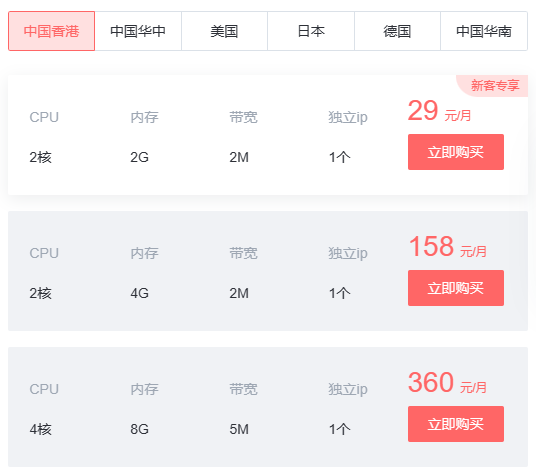Image resolution: width=536 pixels, height=476 pixels.
Task: Switch to the 德国 region tab
Action: coord(398,31)
